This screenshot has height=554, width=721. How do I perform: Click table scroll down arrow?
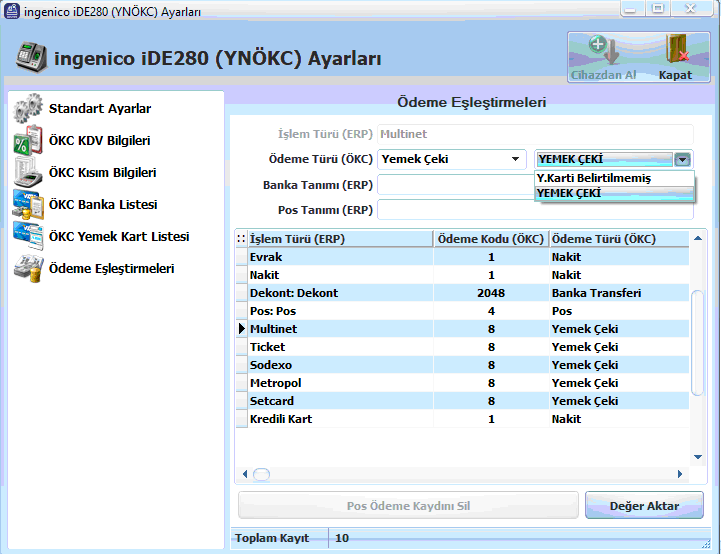[x=698, y=457]
